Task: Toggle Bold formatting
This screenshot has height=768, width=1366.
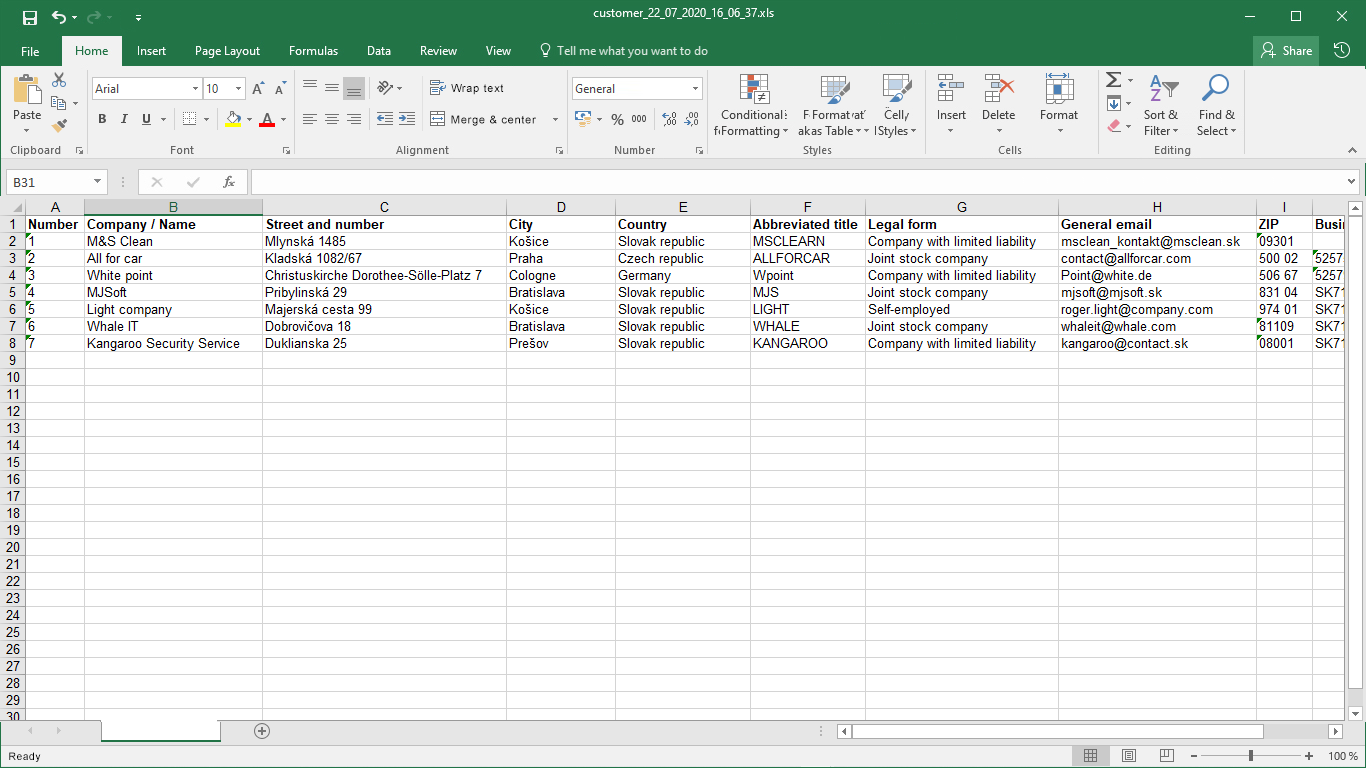Action: click(x=102, y=119)
